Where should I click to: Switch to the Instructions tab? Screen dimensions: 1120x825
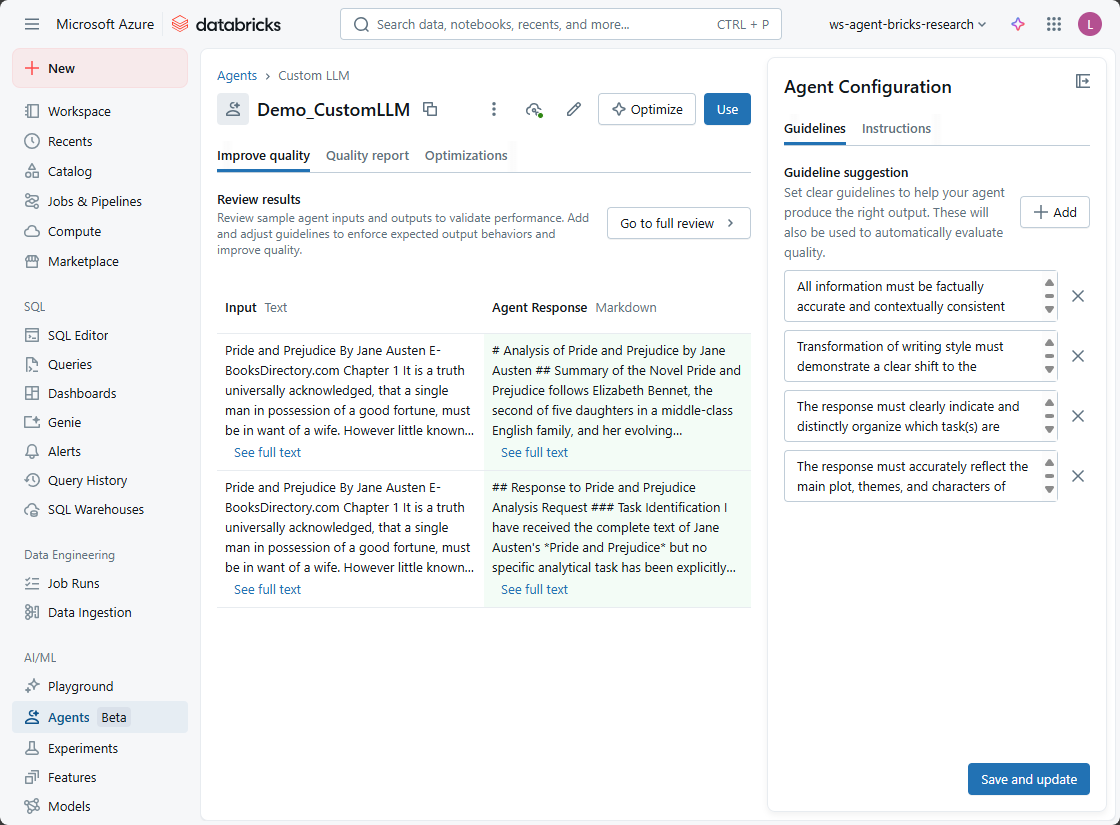pyautogui.click(x=896, y=128)
